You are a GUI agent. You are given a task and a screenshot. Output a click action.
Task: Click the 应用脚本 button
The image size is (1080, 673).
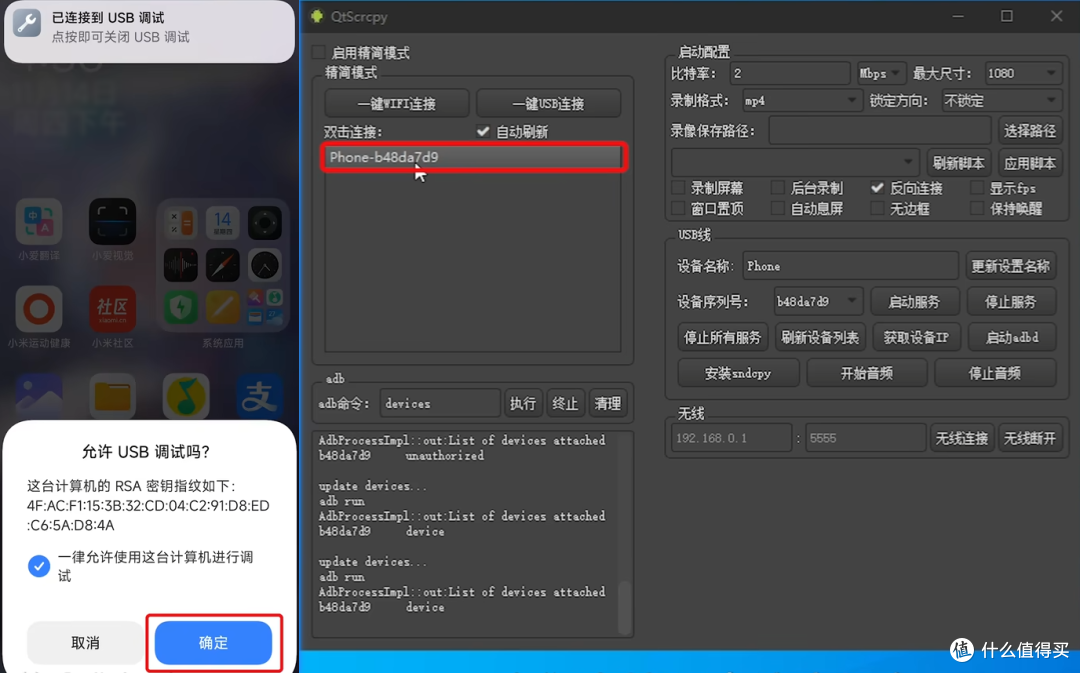click(1030, 163)
